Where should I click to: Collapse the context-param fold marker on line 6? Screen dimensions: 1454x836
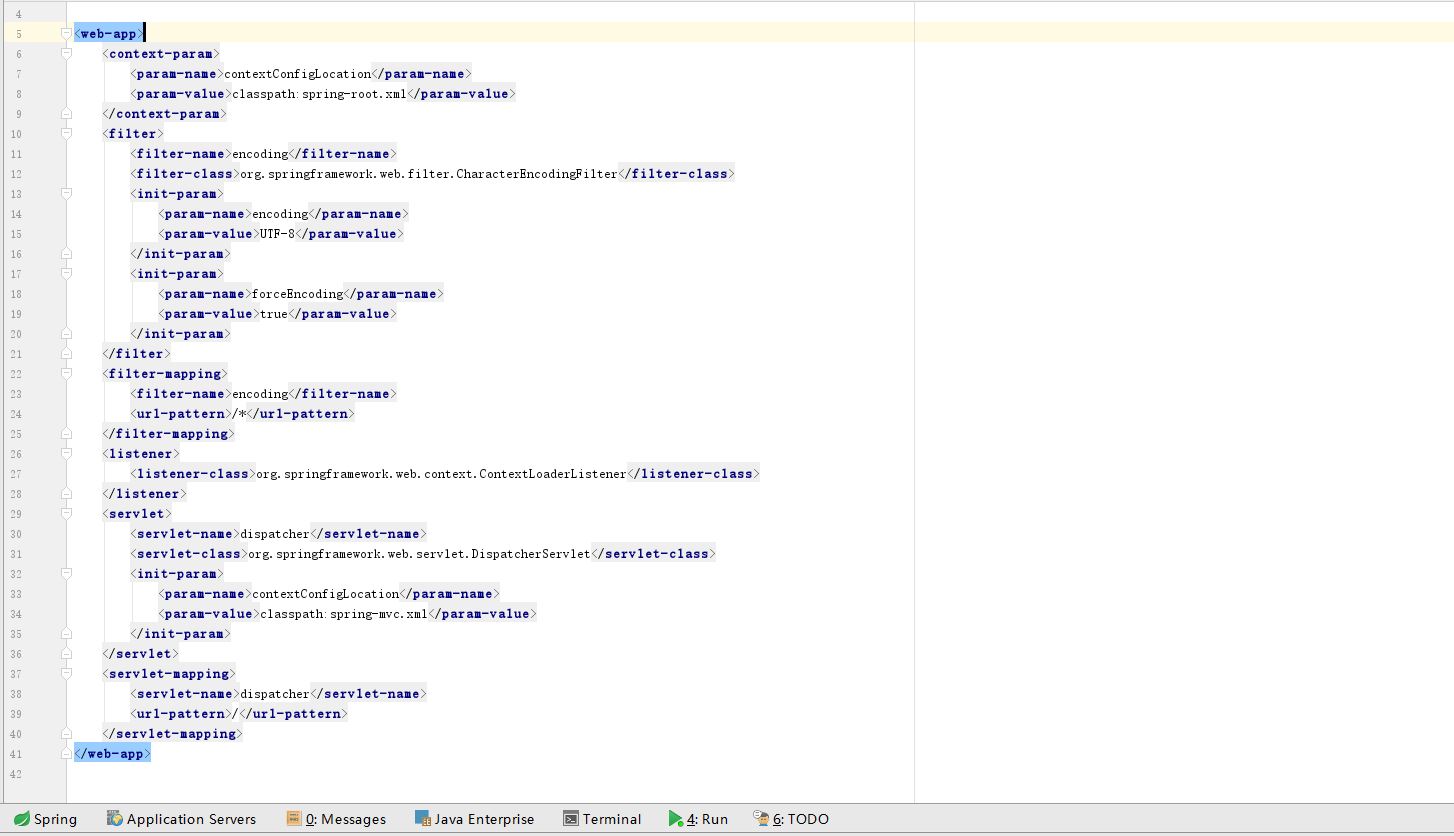tap(66, 54)
